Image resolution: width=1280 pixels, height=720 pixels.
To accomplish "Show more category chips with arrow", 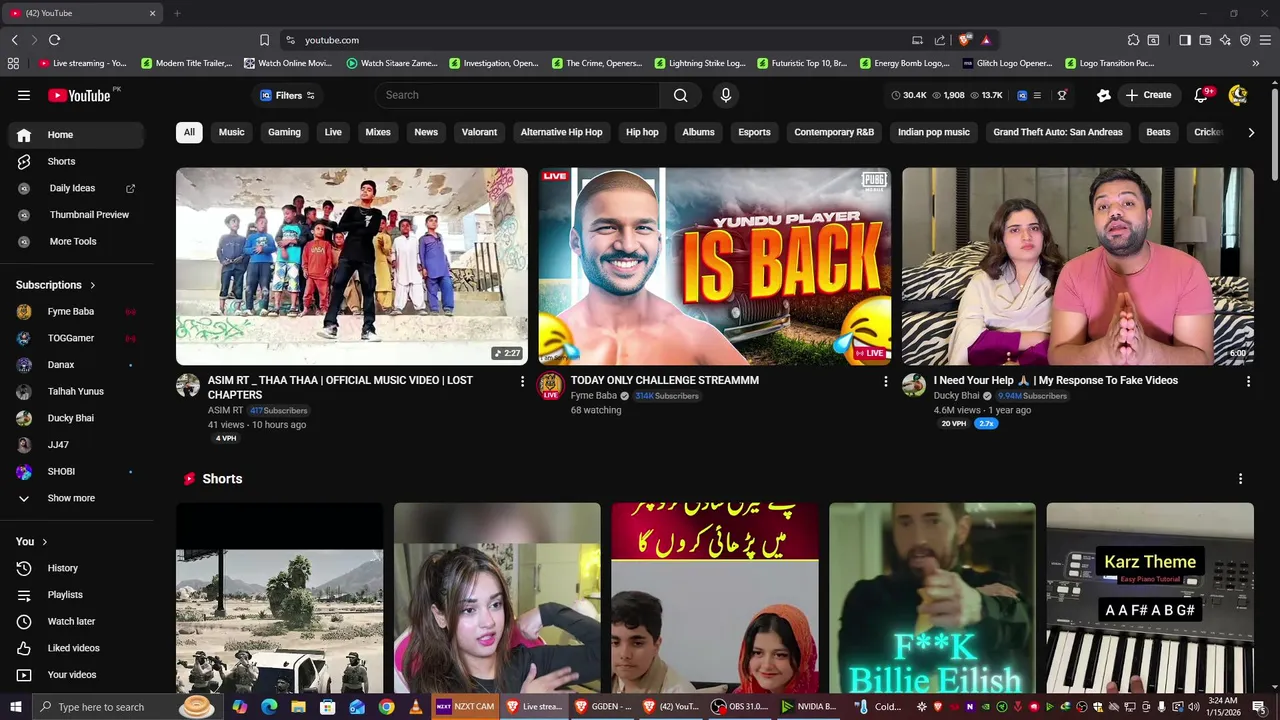I will (1250, 132).
